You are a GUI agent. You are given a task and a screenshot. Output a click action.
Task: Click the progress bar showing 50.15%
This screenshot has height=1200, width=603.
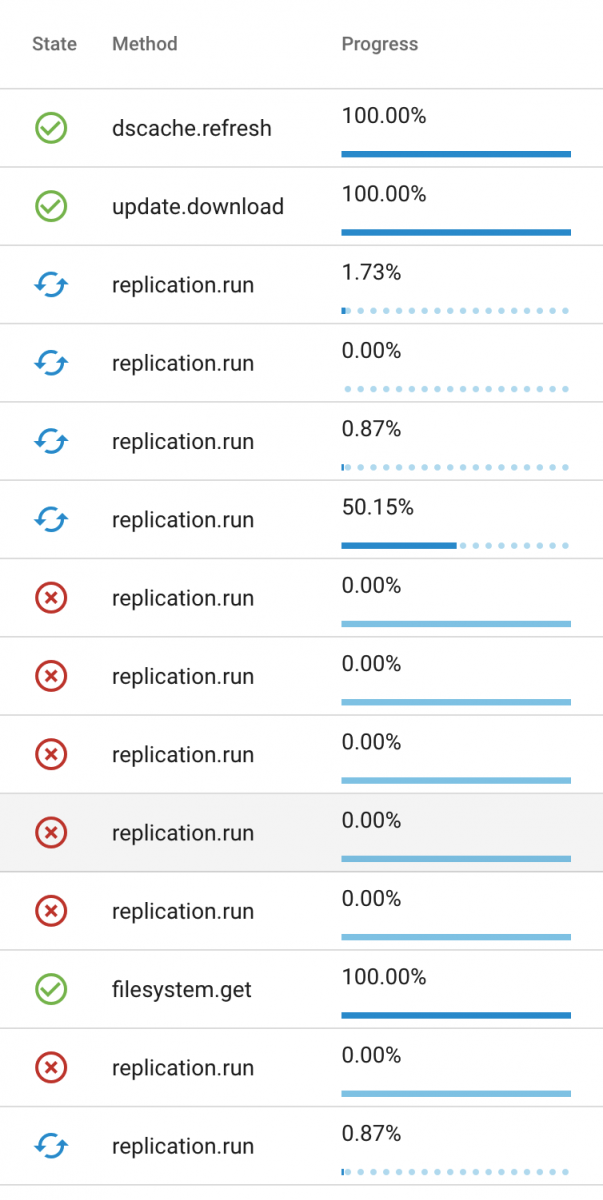click(x=456, y=546)
